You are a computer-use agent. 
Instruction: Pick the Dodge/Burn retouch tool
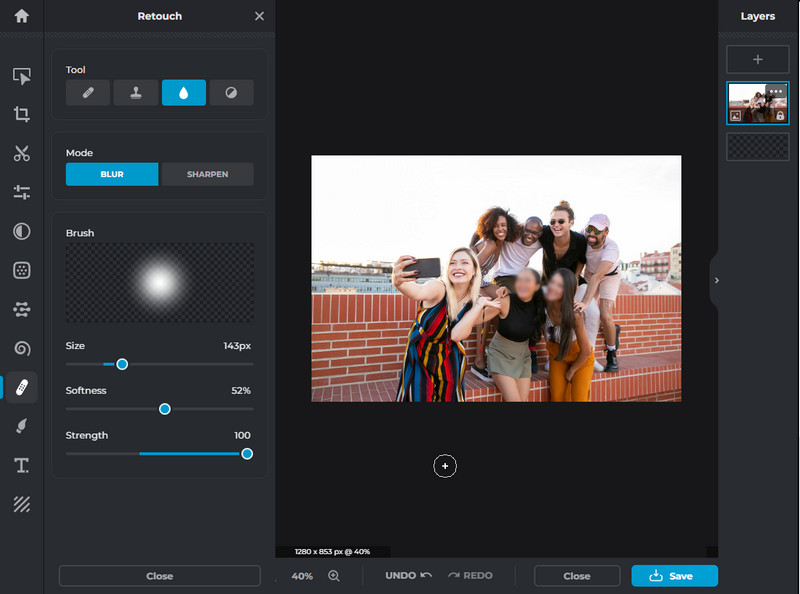(231, 93)
